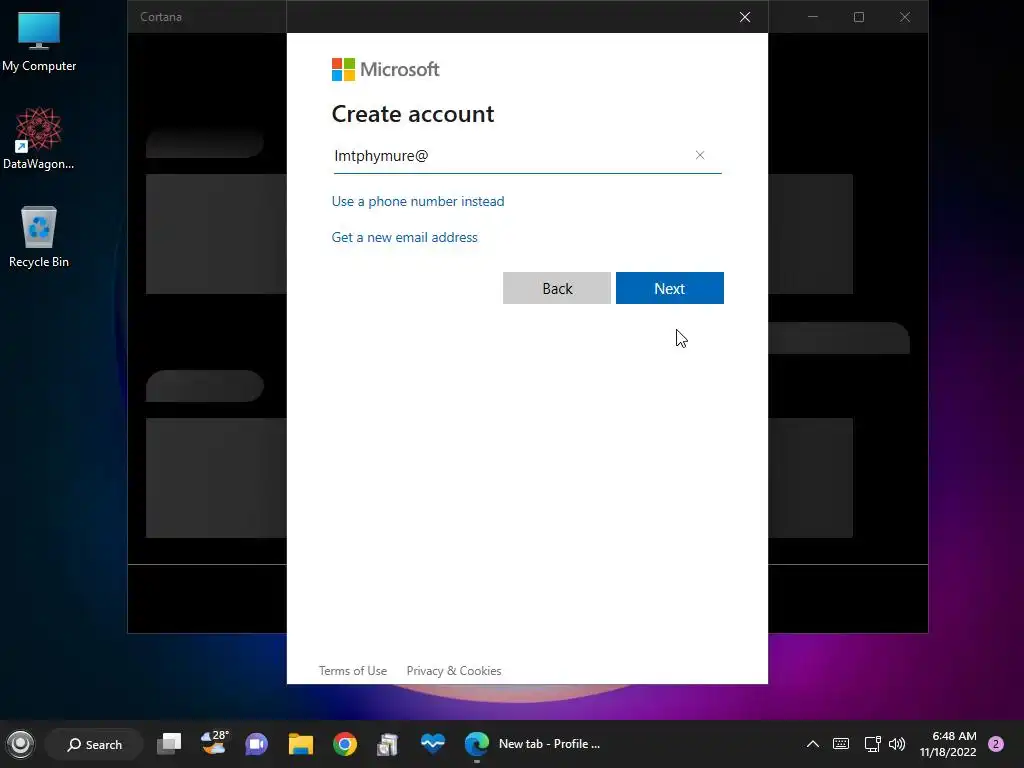1024x768 pixels.
Task: Clear the email input with the X icon
Action: [x=699, y=155]
